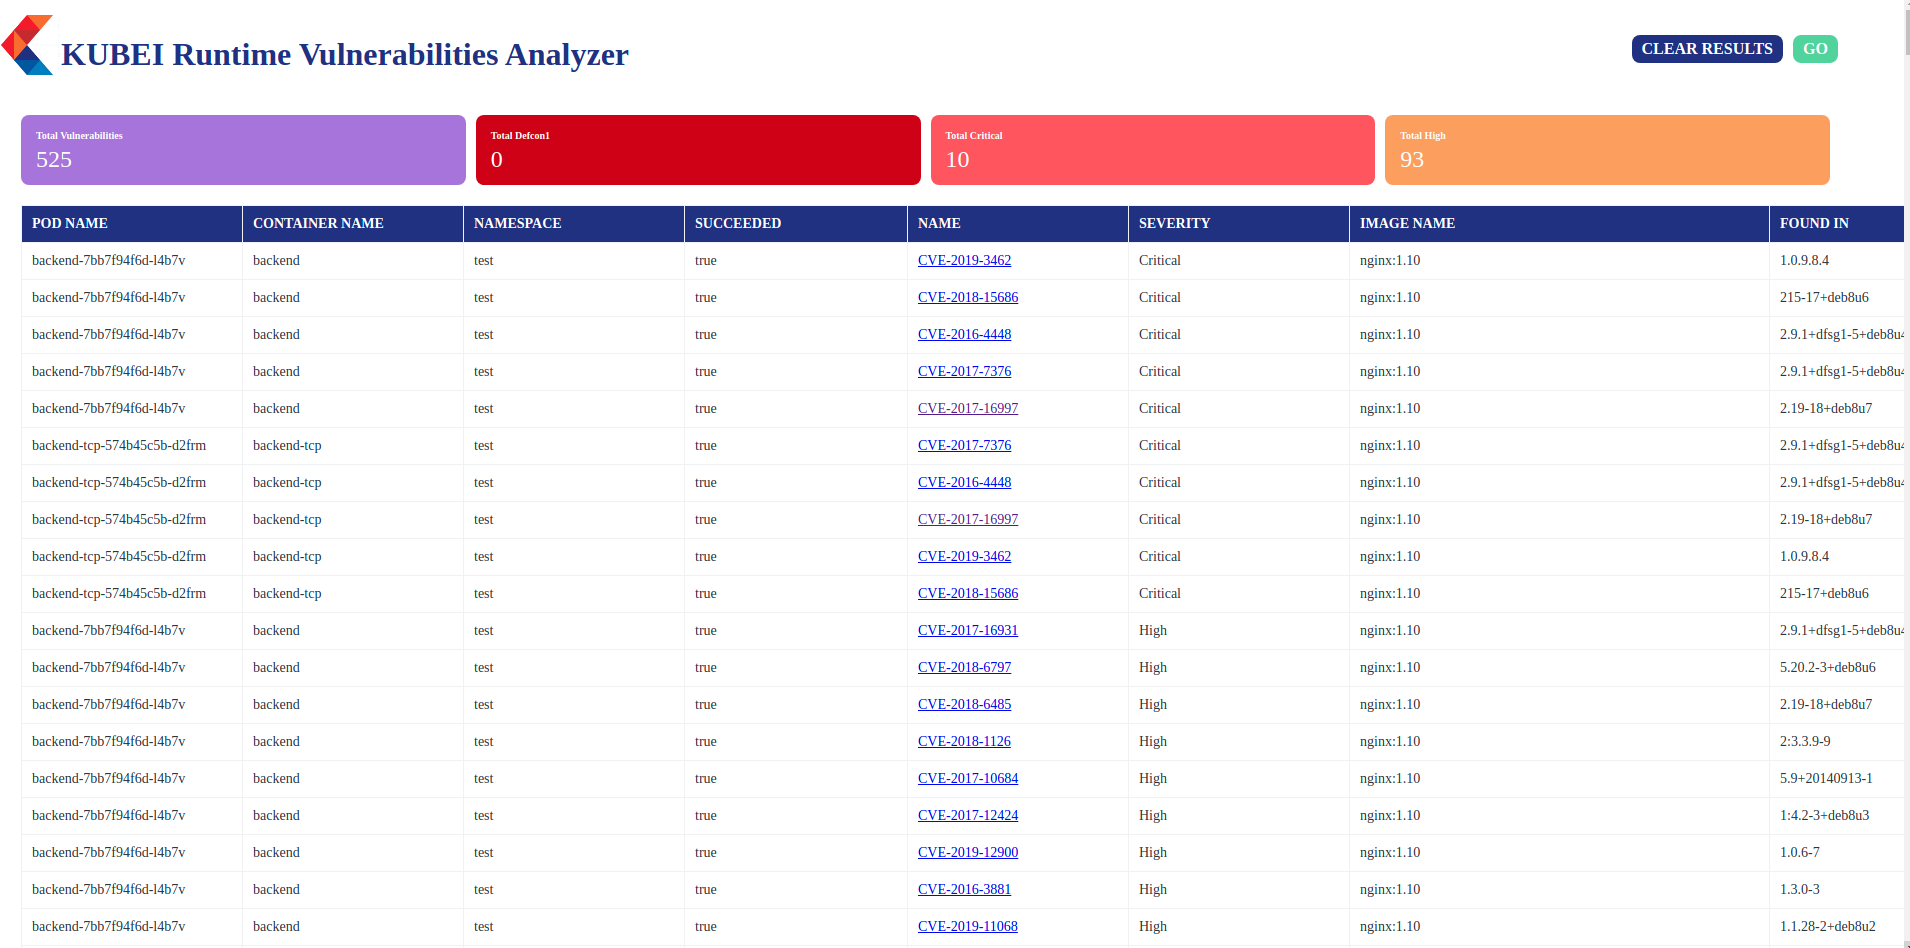The image size is (1910, 948).
Task: Click nginx:1.10 image in CVE-2018-6797 row
Action: click(x=1390, y=667)
